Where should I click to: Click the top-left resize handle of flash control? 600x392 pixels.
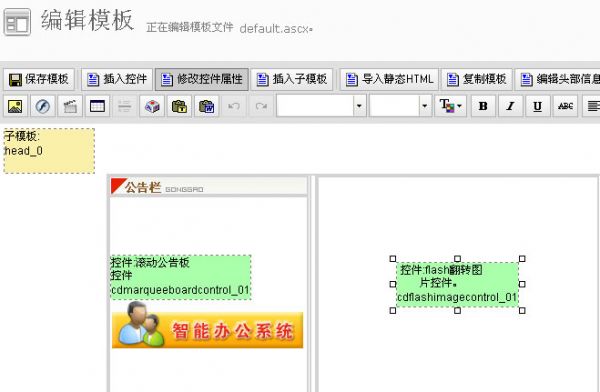(393, 259)
